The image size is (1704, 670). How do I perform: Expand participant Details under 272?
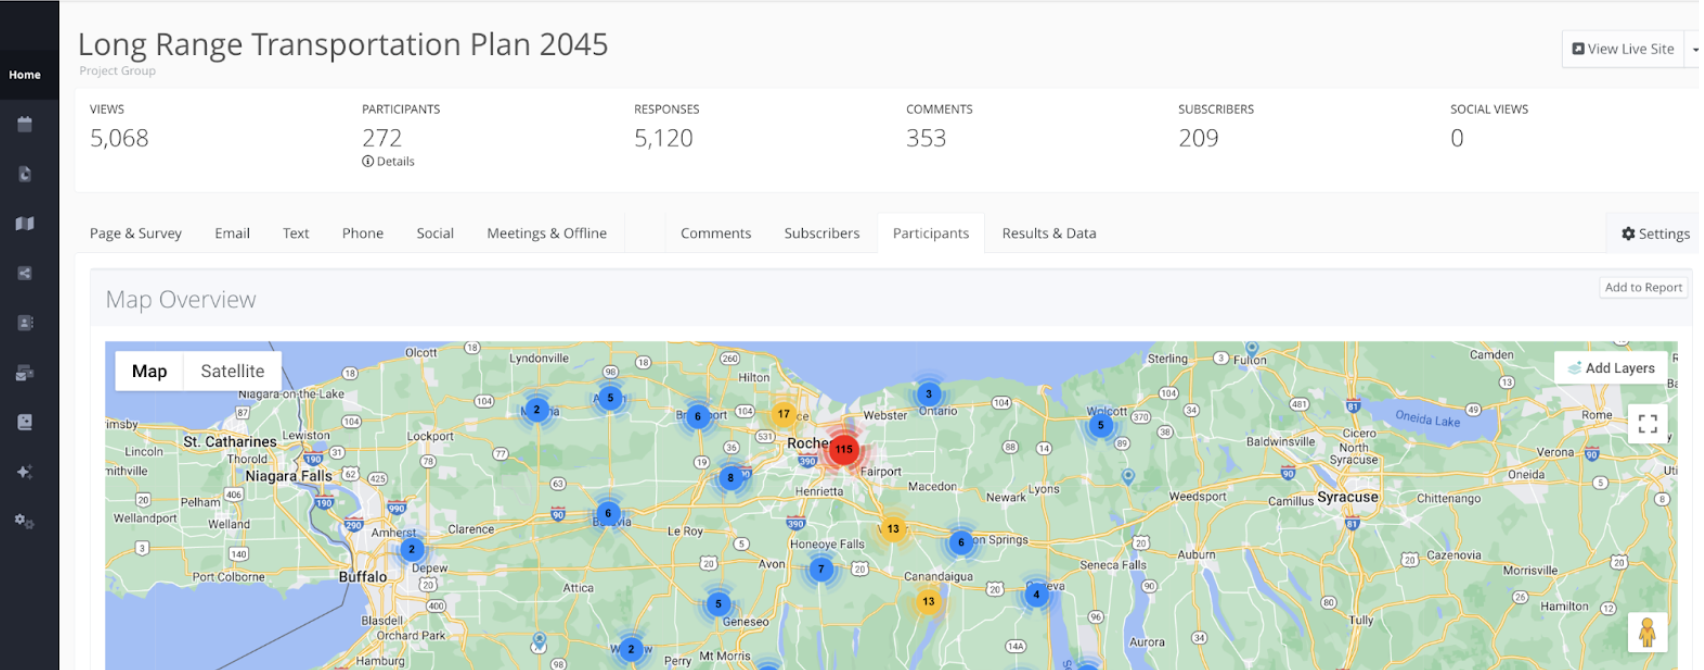389,161
